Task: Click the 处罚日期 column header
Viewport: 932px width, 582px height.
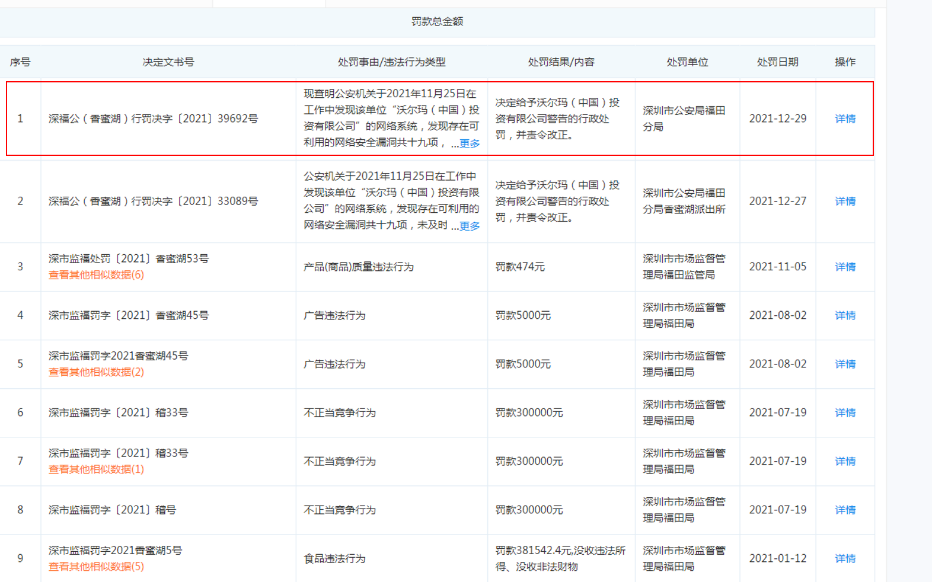Action: coord(778,60)
